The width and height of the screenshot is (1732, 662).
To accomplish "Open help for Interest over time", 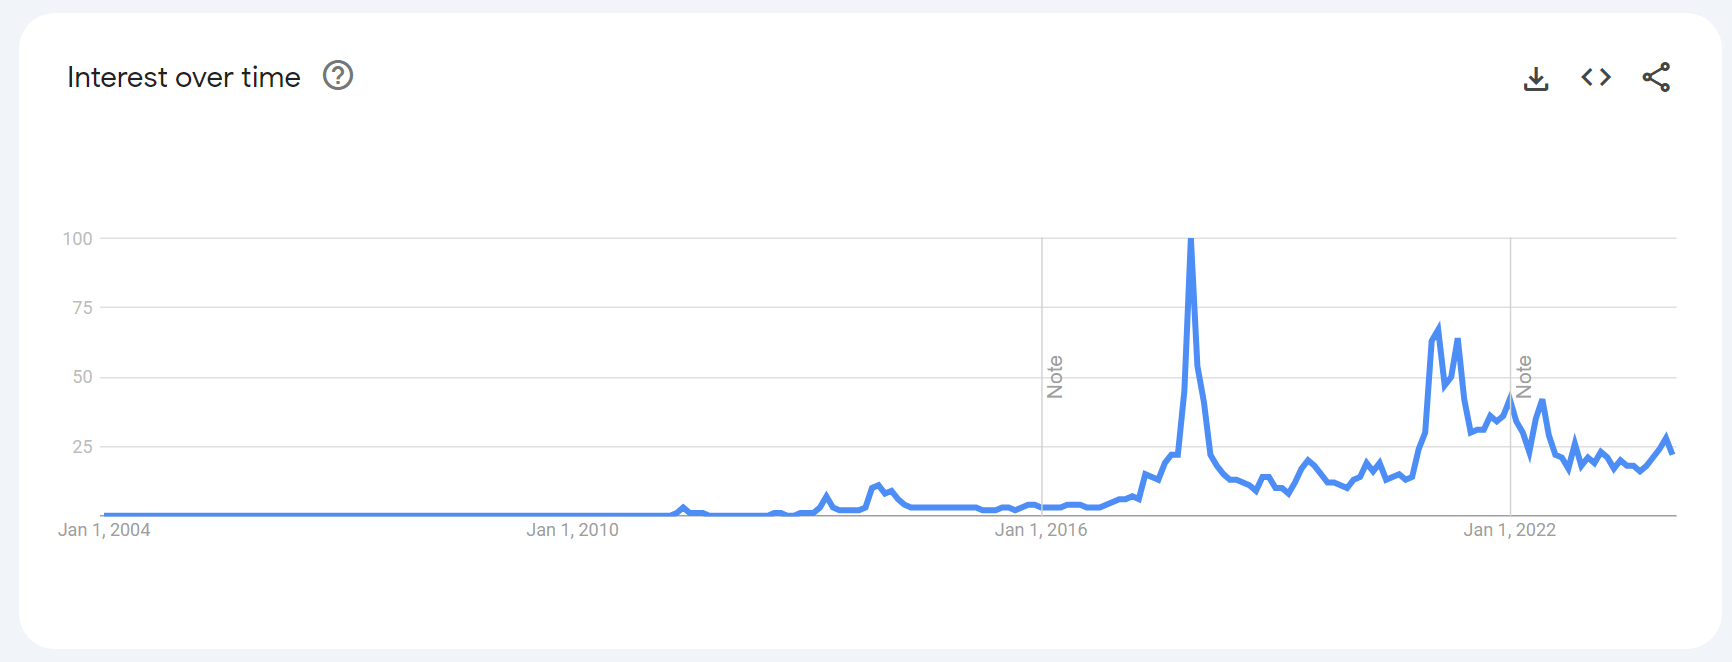I will [x=337, y=75].
